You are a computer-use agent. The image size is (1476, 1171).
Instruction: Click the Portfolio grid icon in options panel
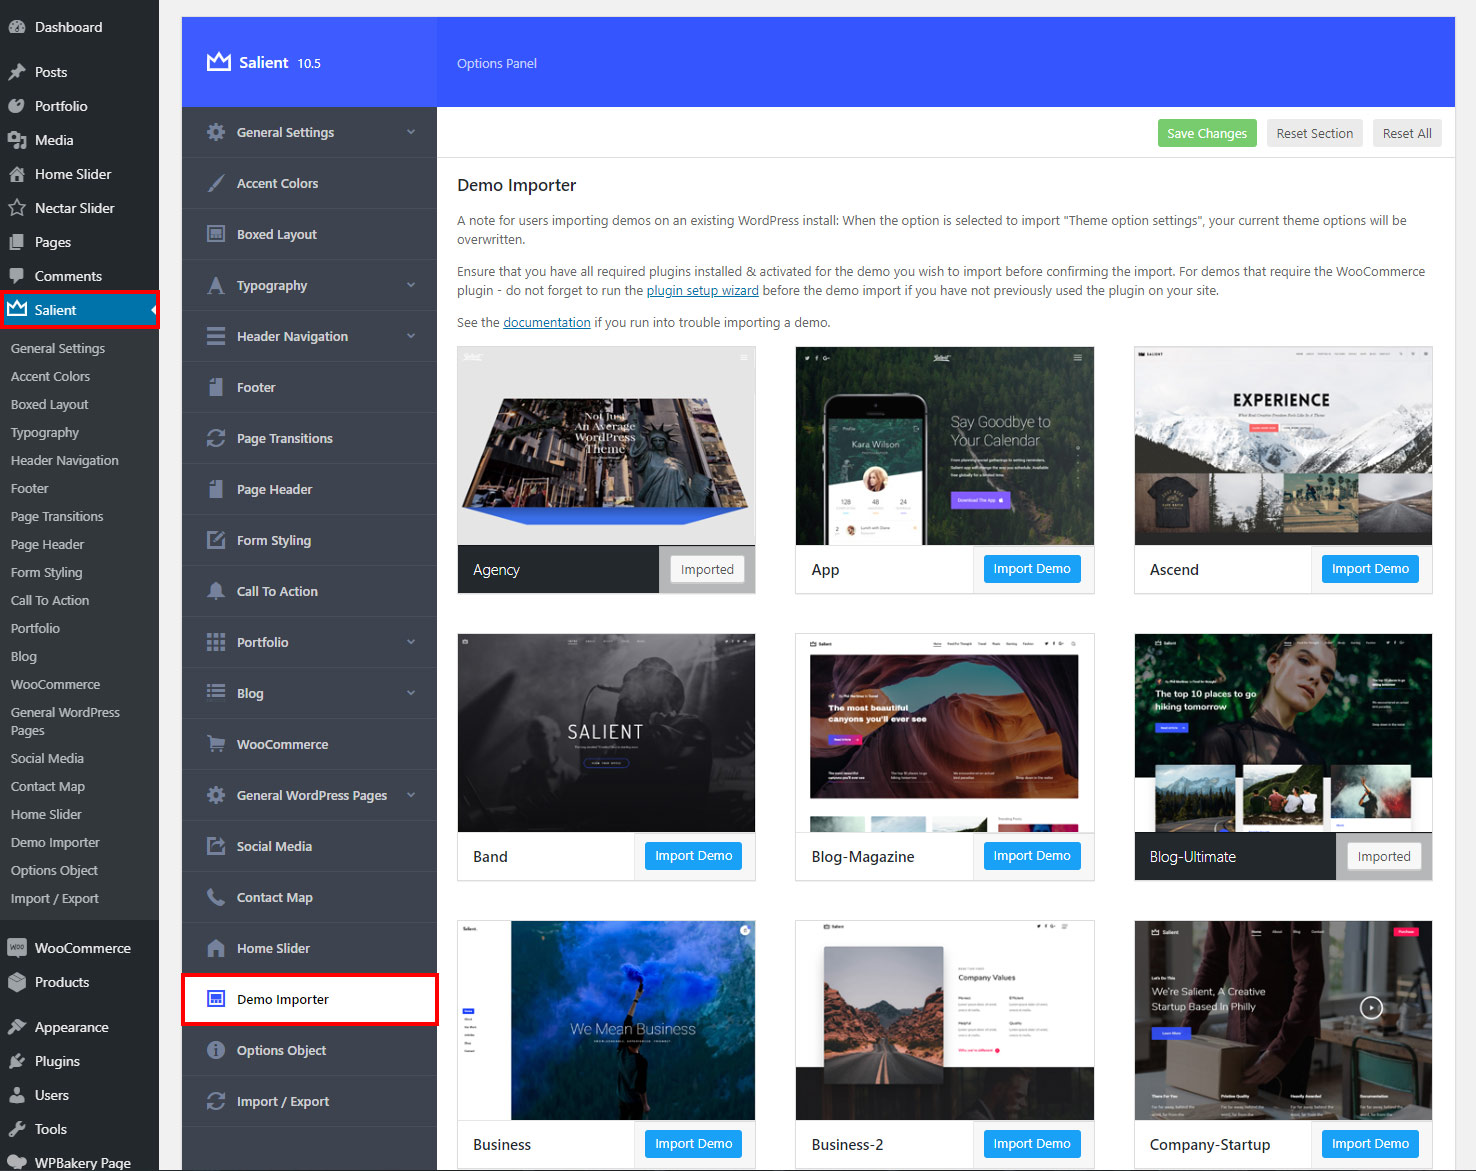tap(216, 642)
